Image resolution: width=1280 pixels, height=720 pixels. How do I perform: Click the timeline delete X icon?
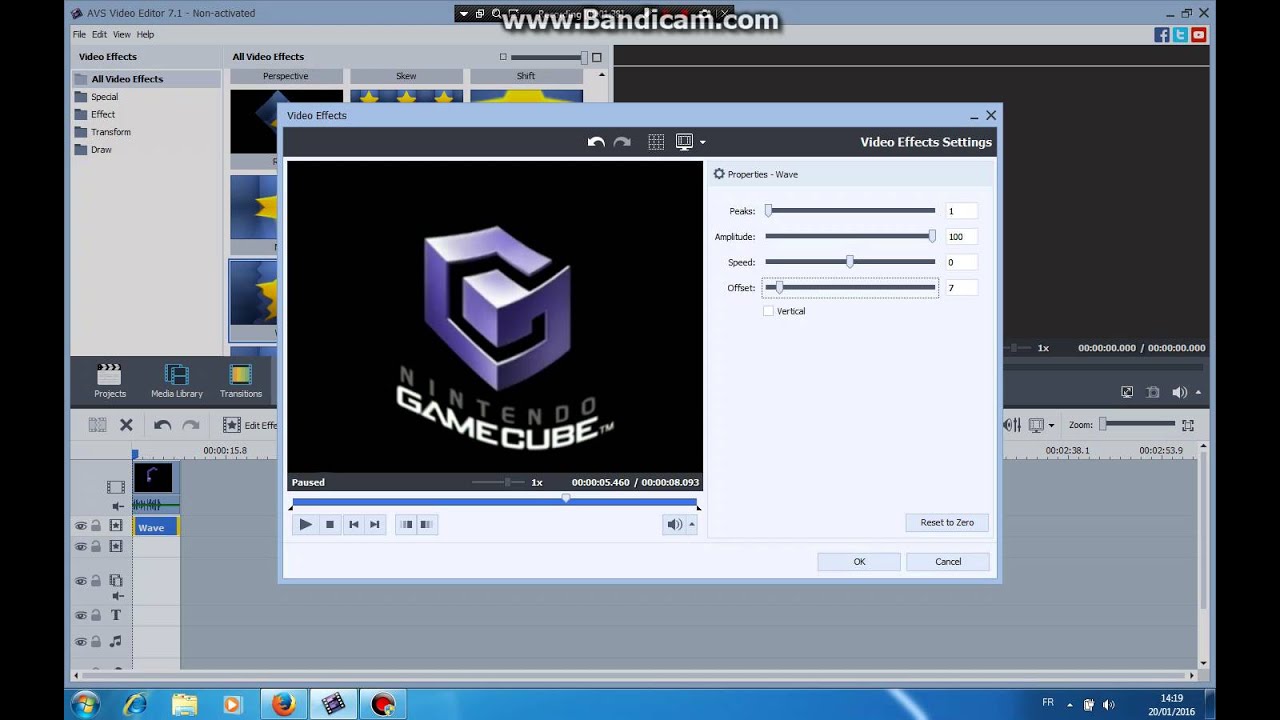(126, 425)
